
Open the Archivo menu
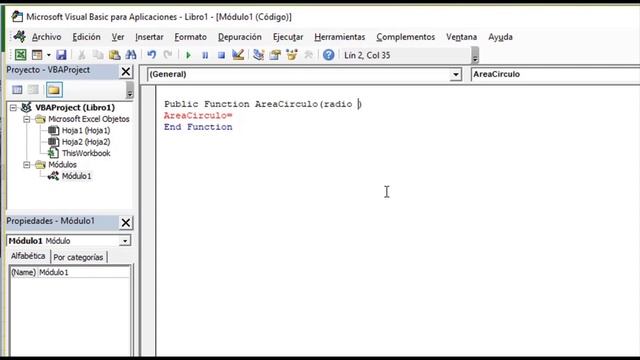(47, 37)
